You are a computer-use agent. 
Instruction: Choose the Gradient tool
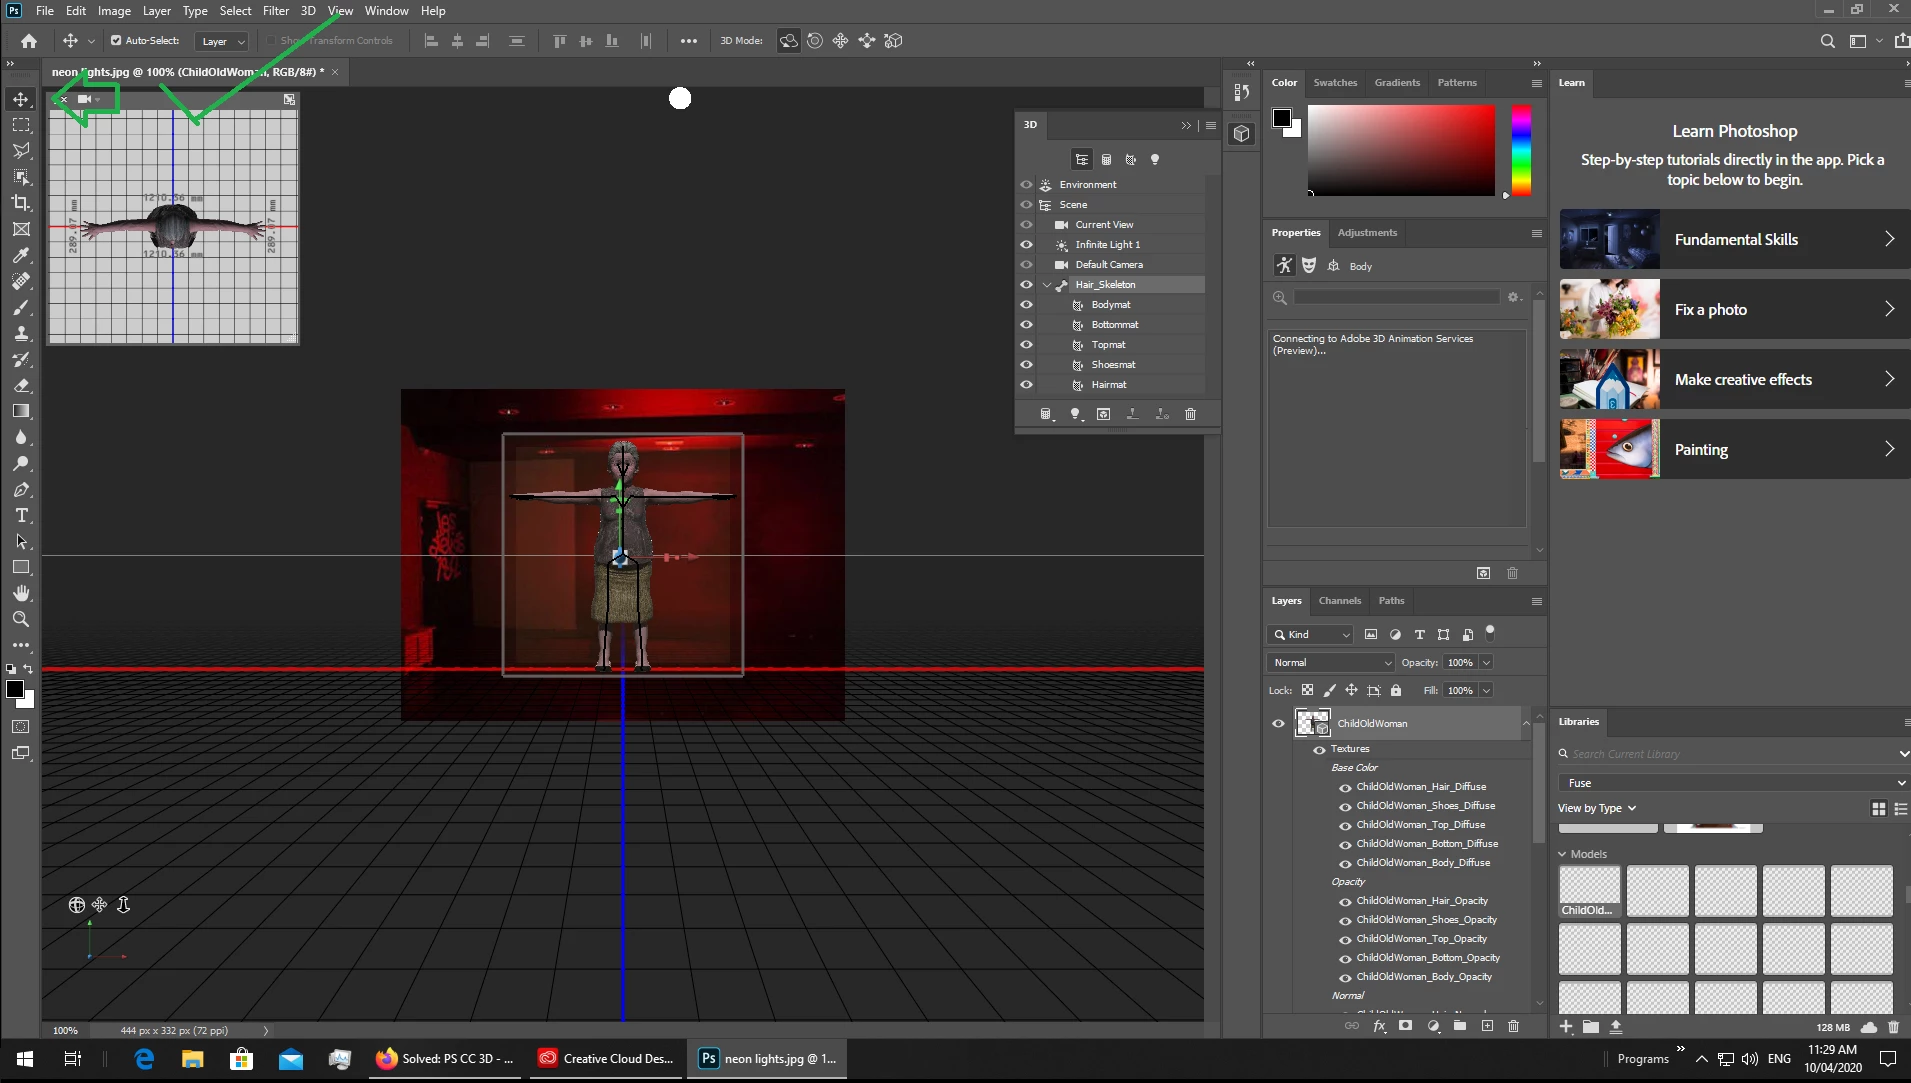pyautogui.click(x=21, y=411)
